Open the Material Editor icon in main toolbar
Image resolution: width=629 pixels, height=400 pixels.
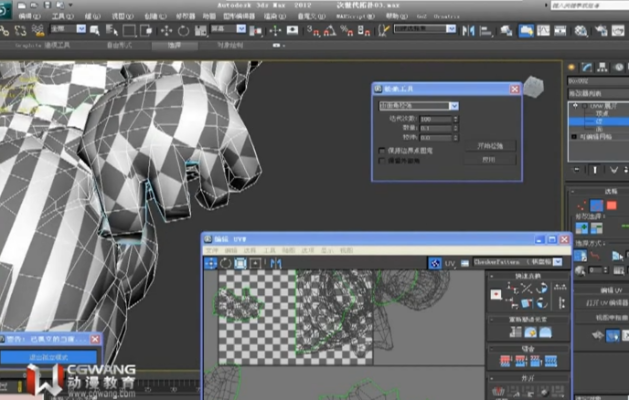(x=580, y=30)
